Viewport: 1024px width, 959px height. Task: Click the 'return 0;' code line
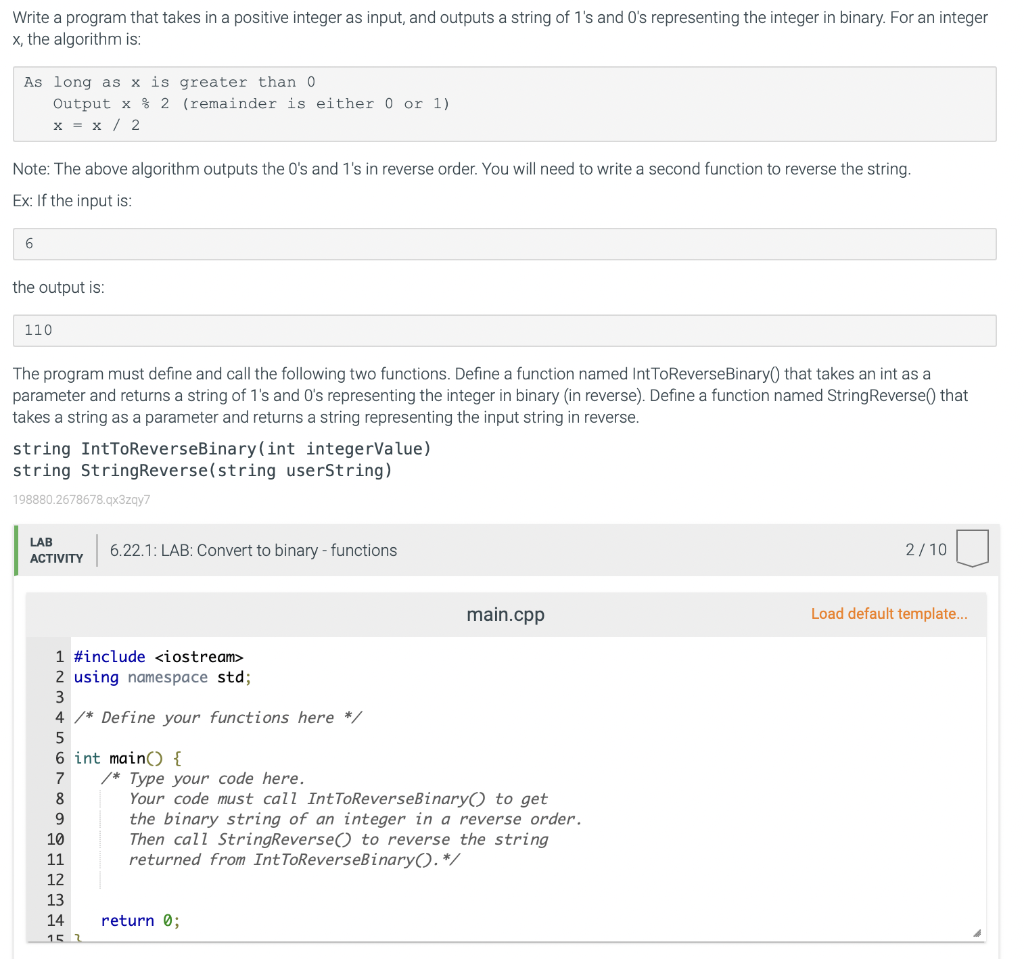140,920
